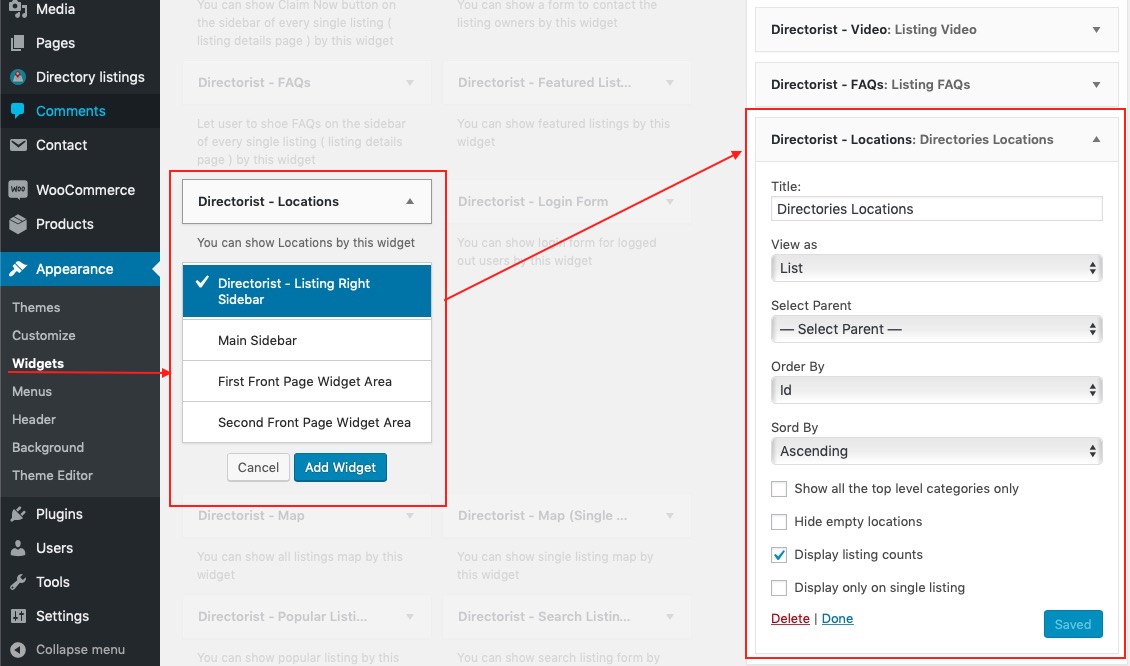The width and height of the screenshot is (1130, 666).
Task: Open the Header submenu item
Action: [x=34, y=419]
